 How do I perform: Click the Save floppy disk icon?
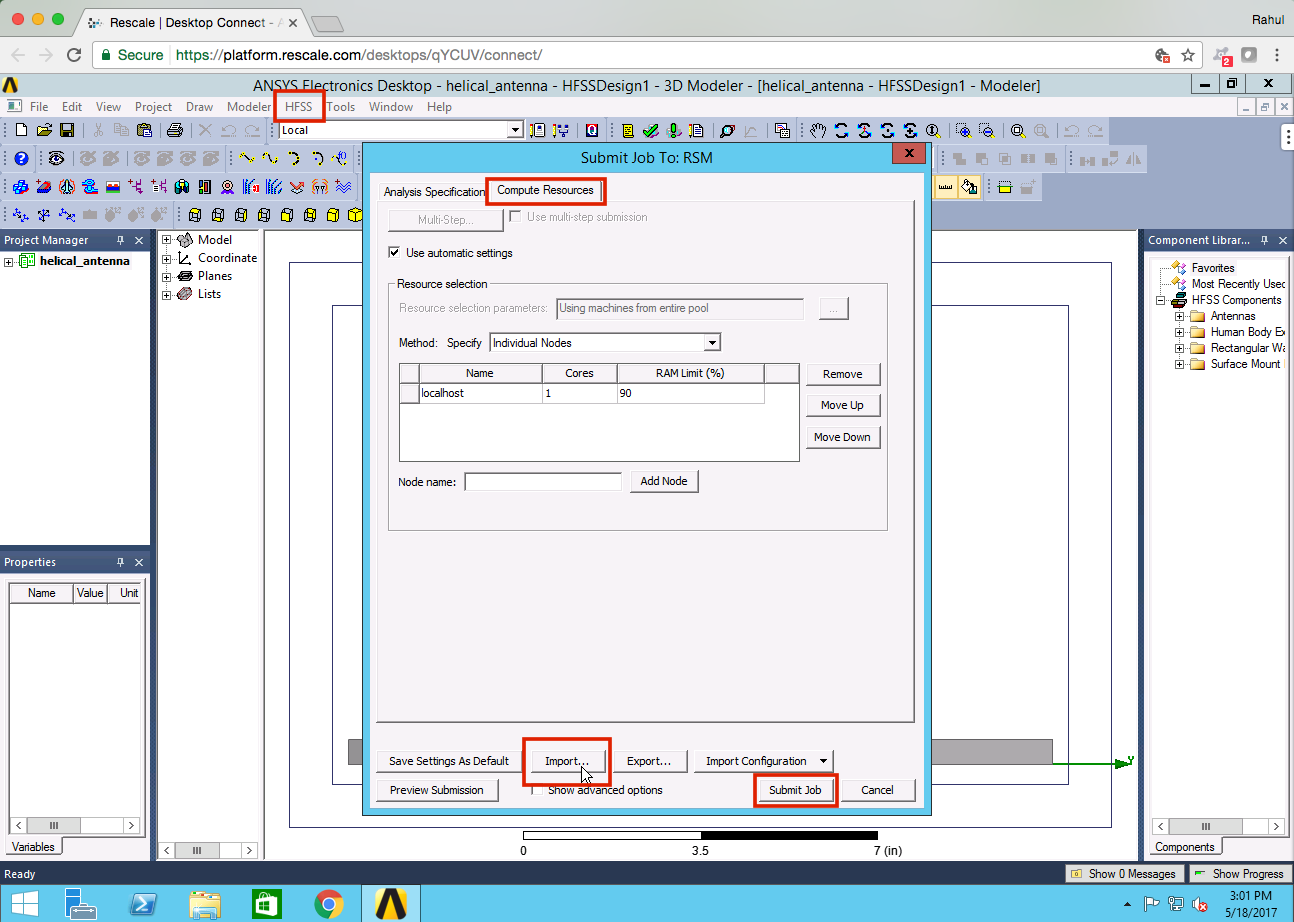point(67,130)
